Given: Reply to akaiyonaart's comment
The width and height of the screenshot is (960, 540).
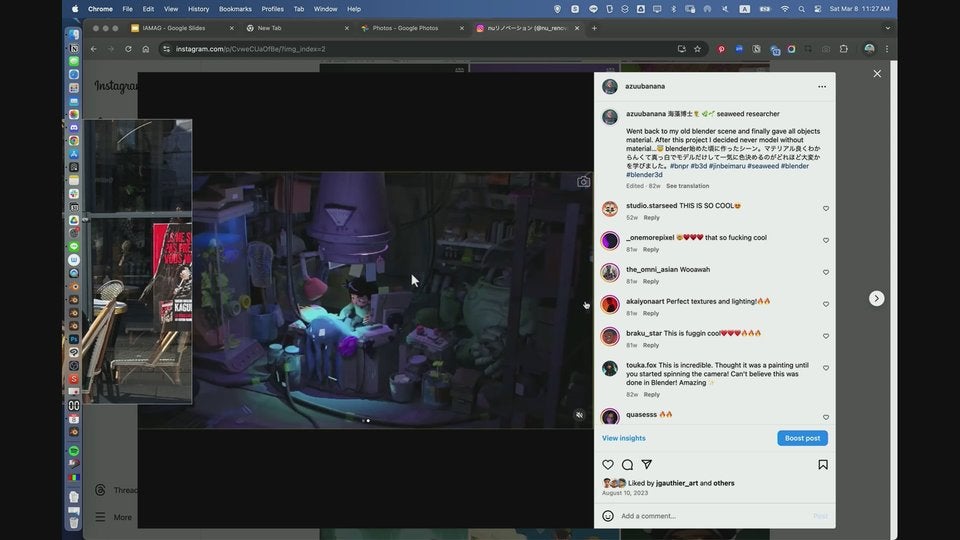Looking at the screenshot, I should pos(651,313).
